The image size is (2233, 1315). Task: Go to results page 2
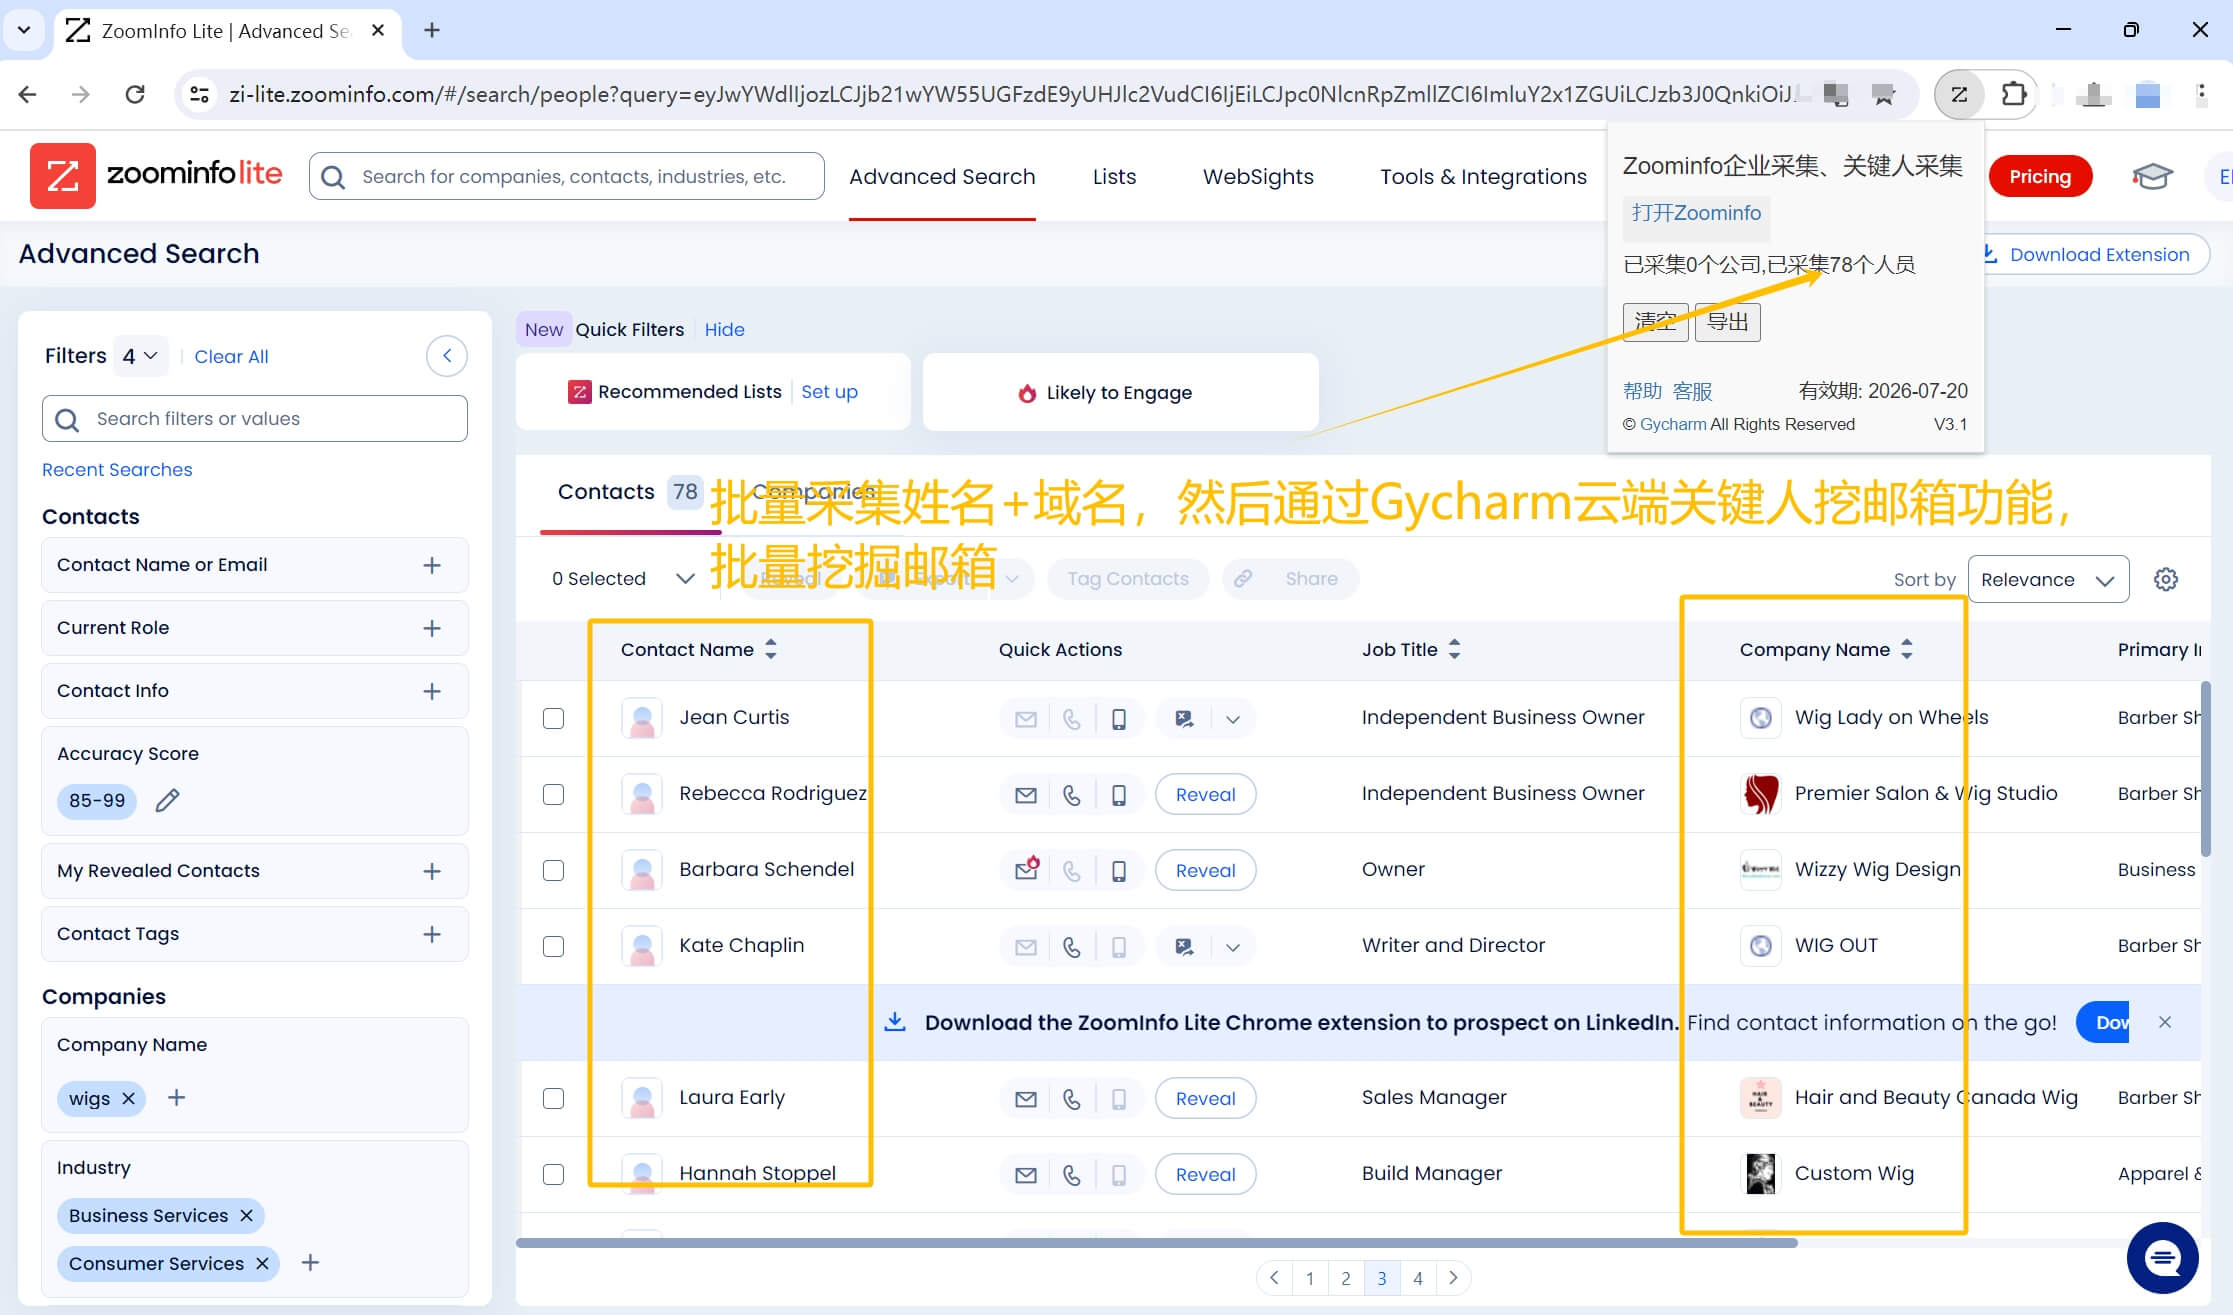click(x=1346, y=1278)
